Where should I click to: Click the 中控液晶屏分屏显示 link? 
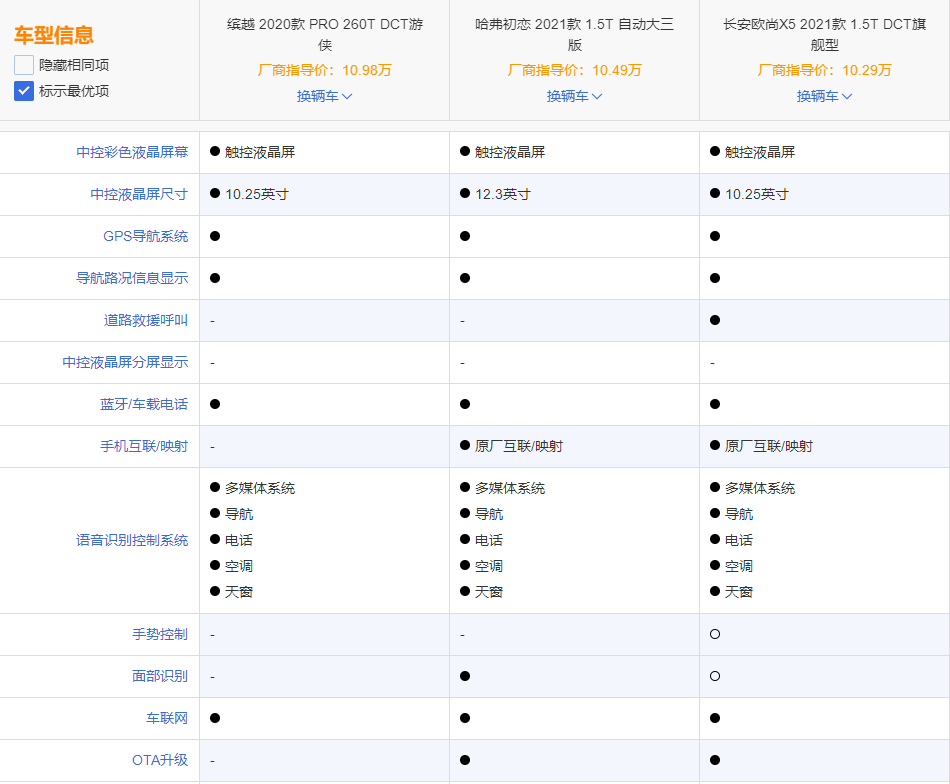(125, 362)
